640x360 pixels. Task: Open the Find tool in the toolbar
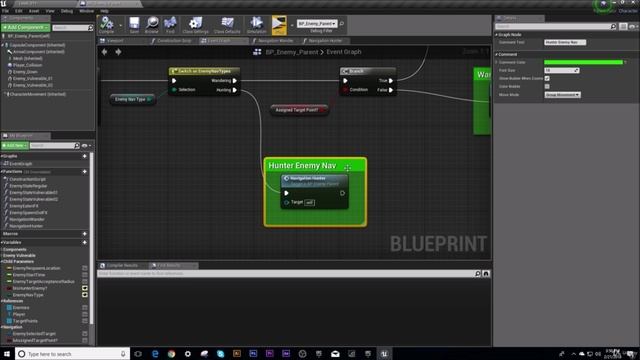pos(170,24)
